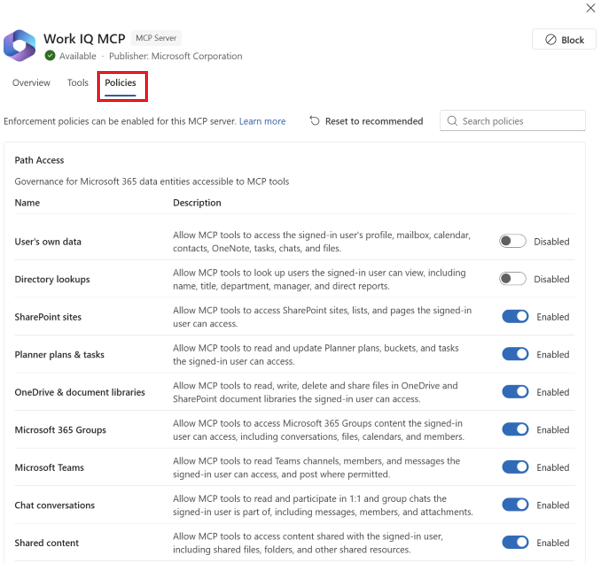601x563 pixels.
Task: Open the Learn more link
Action: tap(263, 121)
